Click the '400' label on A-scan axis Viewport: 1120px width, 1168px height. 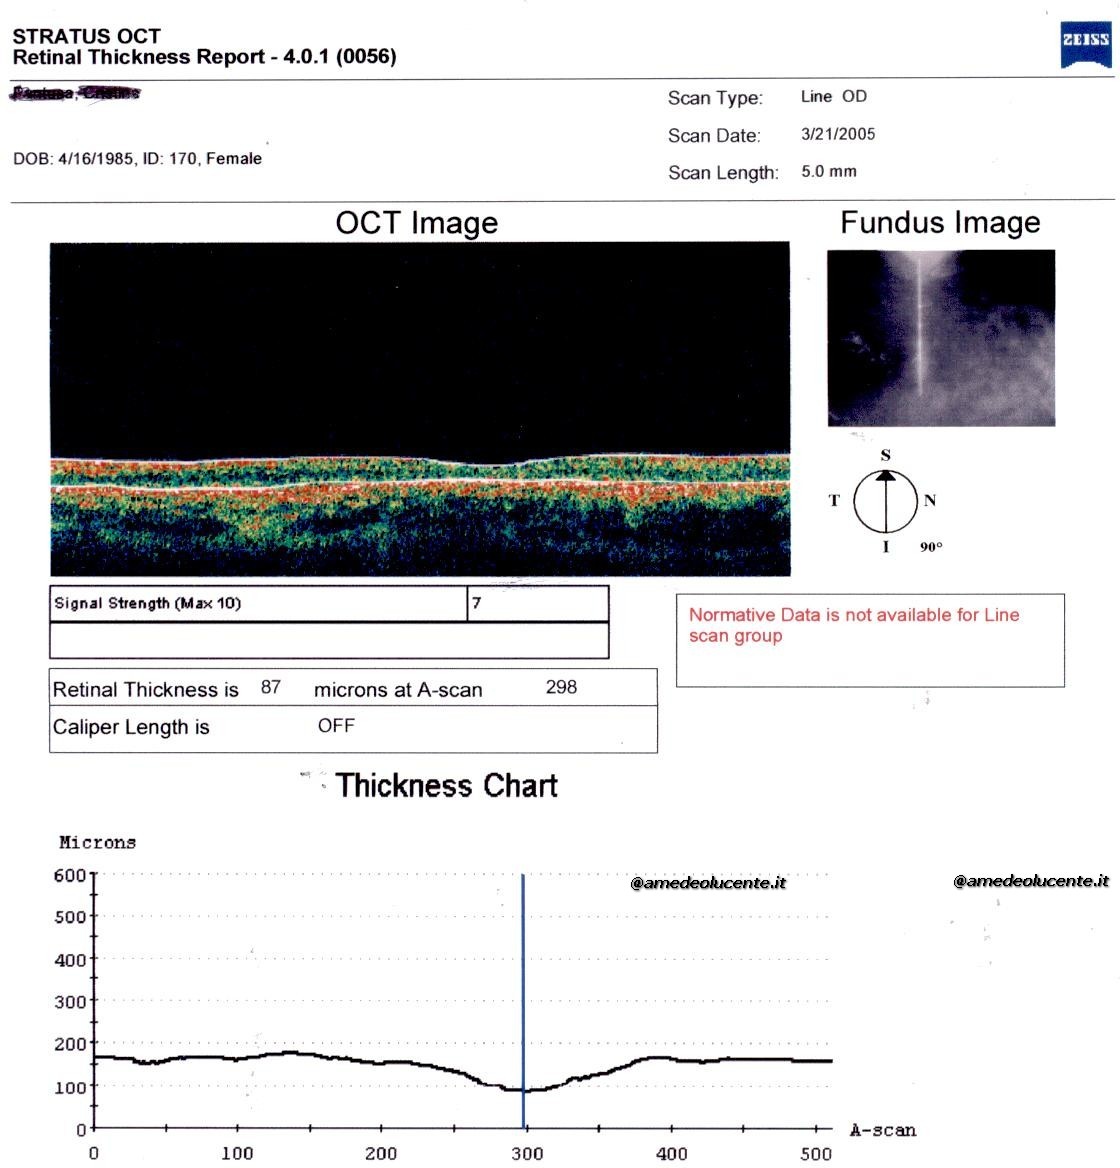pos(672,1154)
